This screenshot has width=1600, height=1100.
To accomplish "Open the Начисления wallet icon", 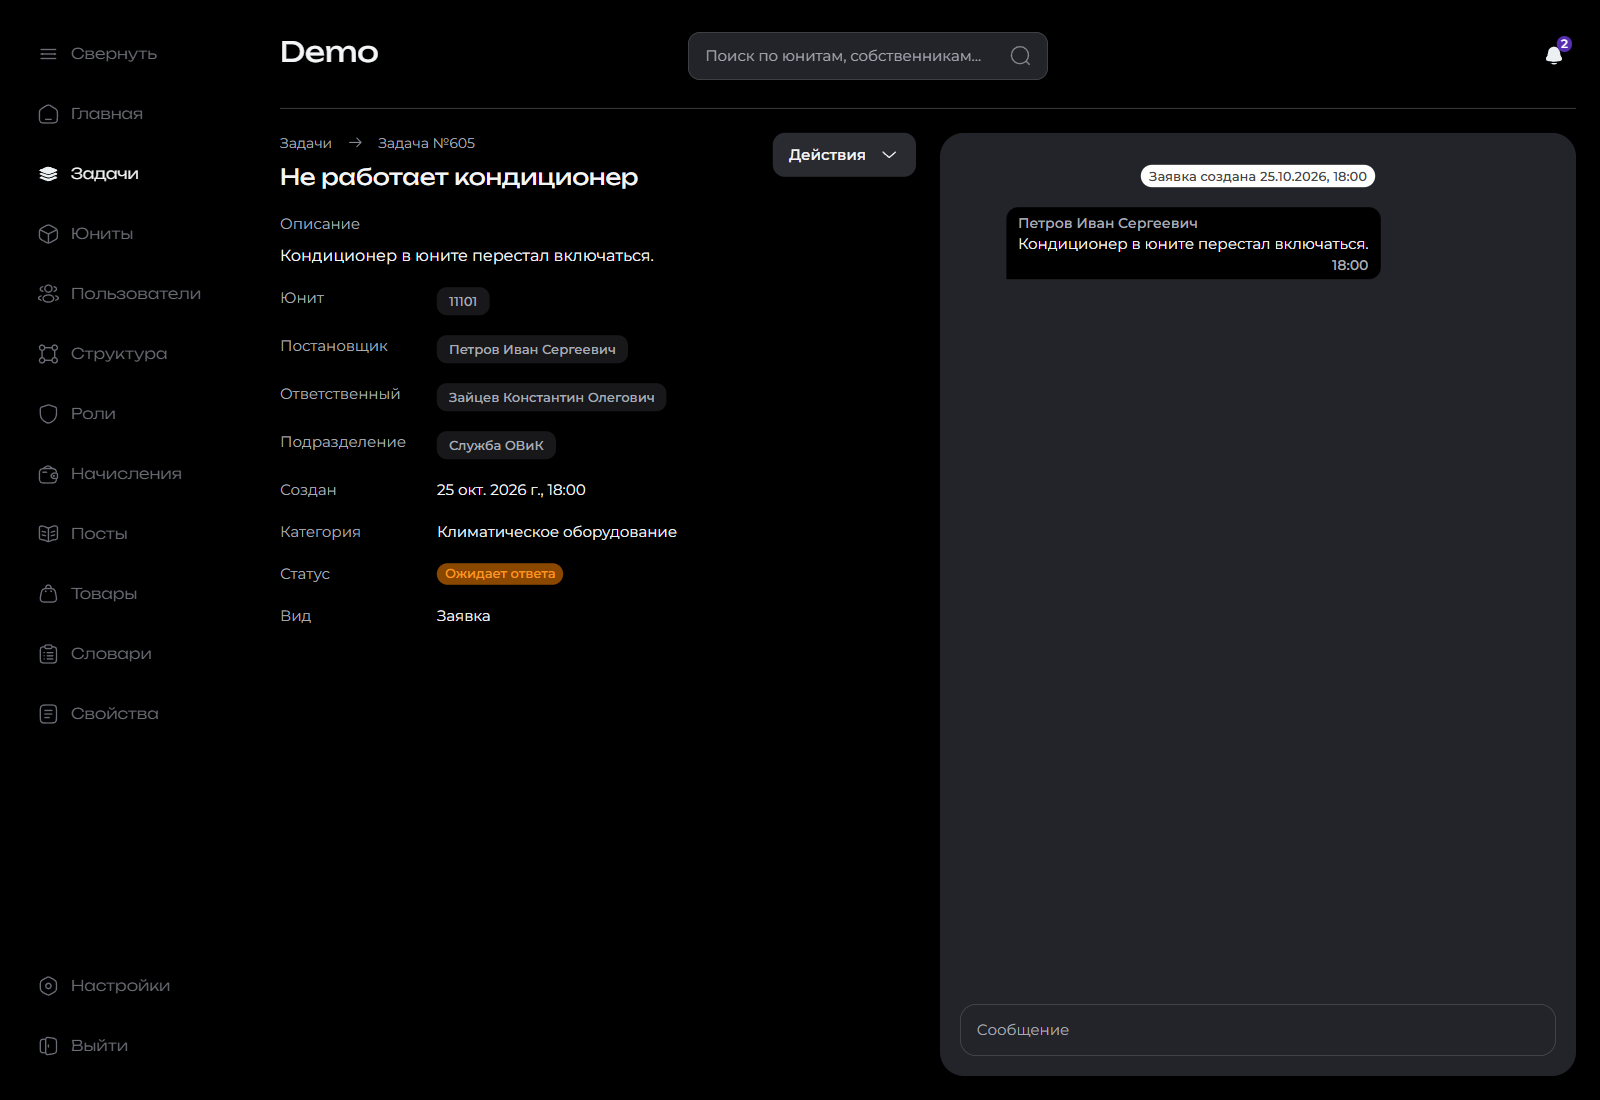I will [x=48, y=474].
